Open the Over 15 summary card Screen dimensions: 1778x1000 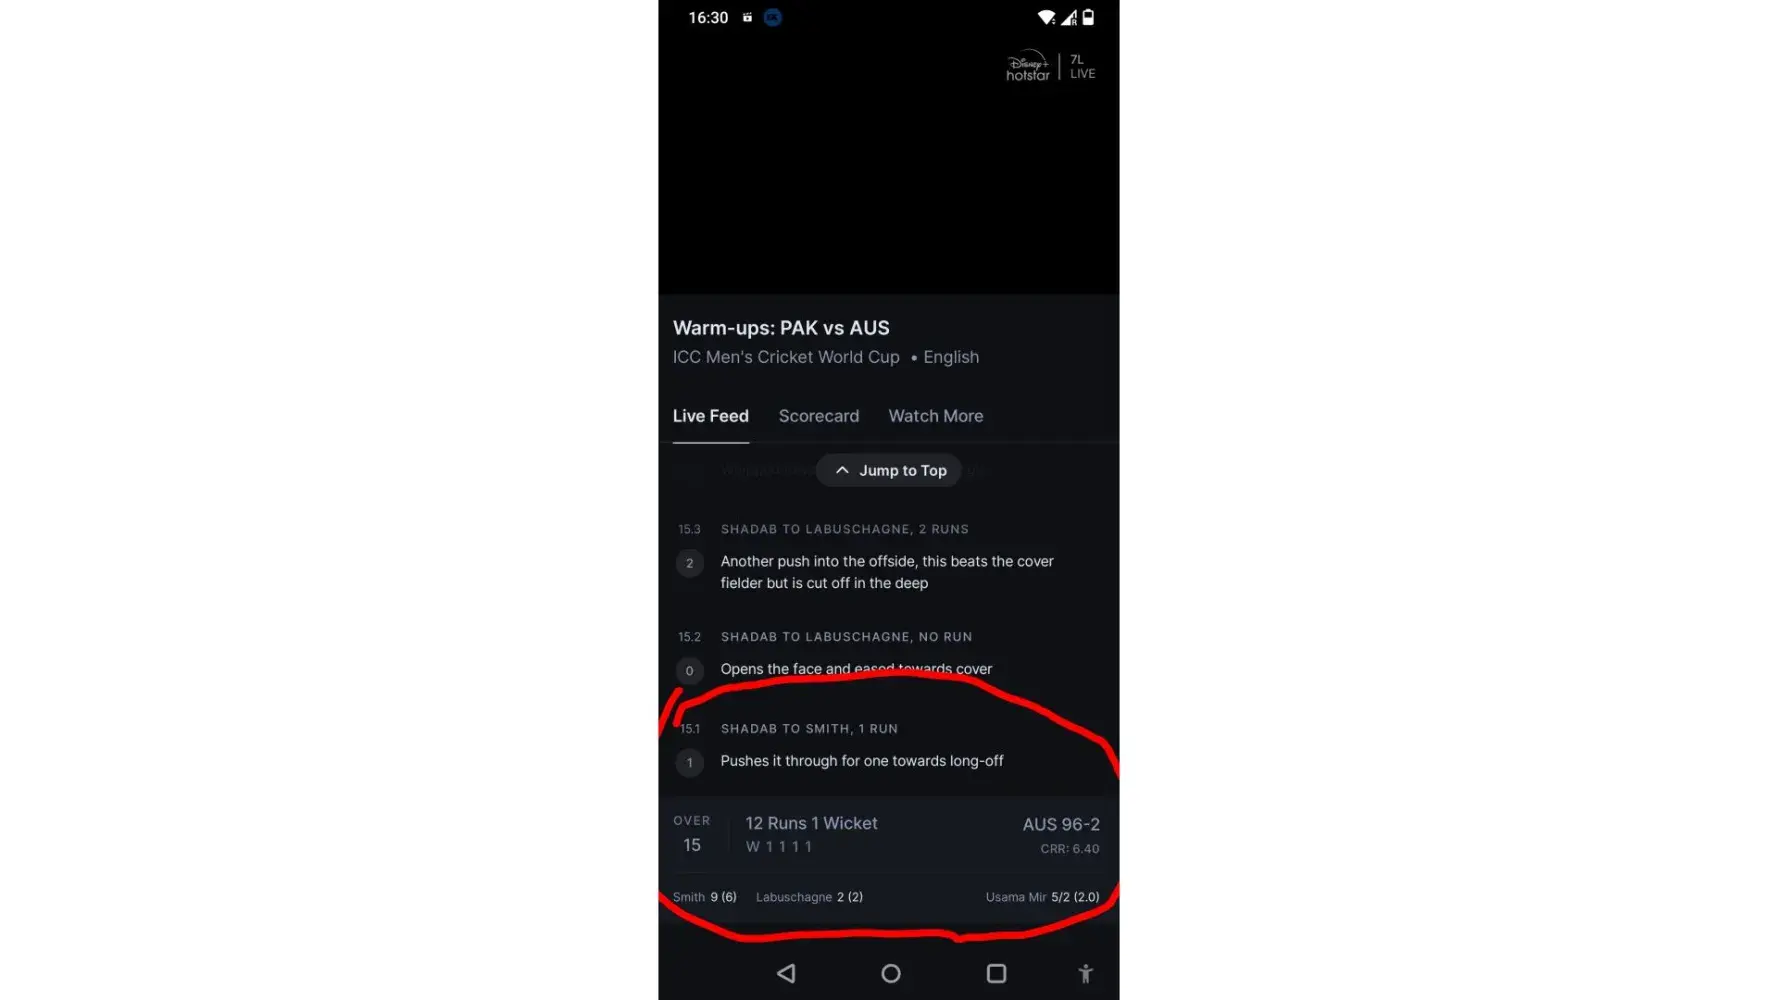point(888,834)
